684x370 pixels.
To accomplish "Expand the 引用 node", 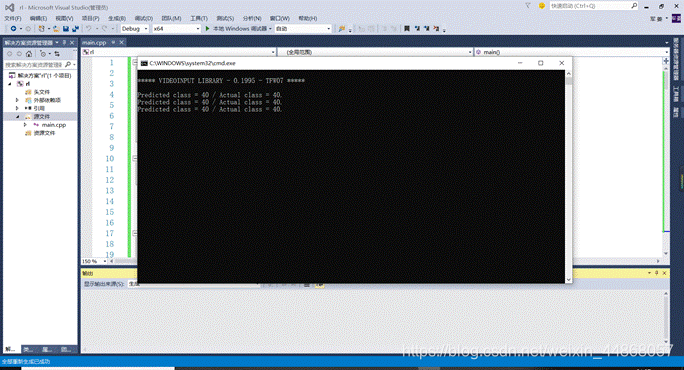I will (x=17, y=108).
